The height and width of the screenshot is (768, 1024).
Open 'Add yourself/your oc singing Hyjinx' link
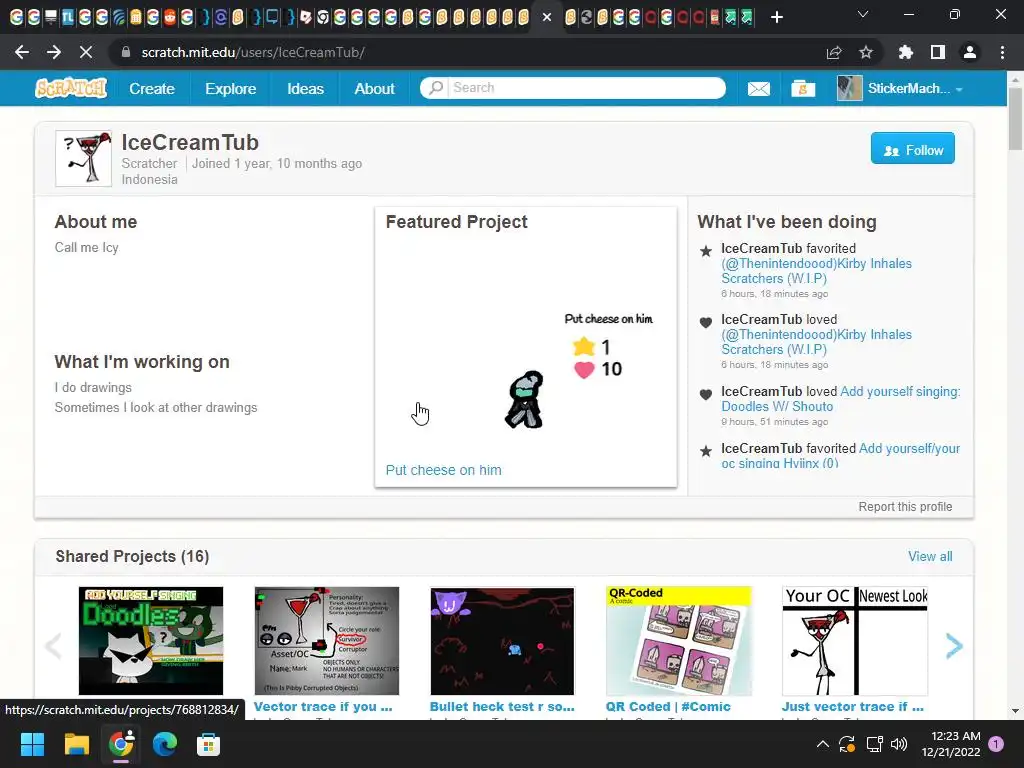[840, 455]
